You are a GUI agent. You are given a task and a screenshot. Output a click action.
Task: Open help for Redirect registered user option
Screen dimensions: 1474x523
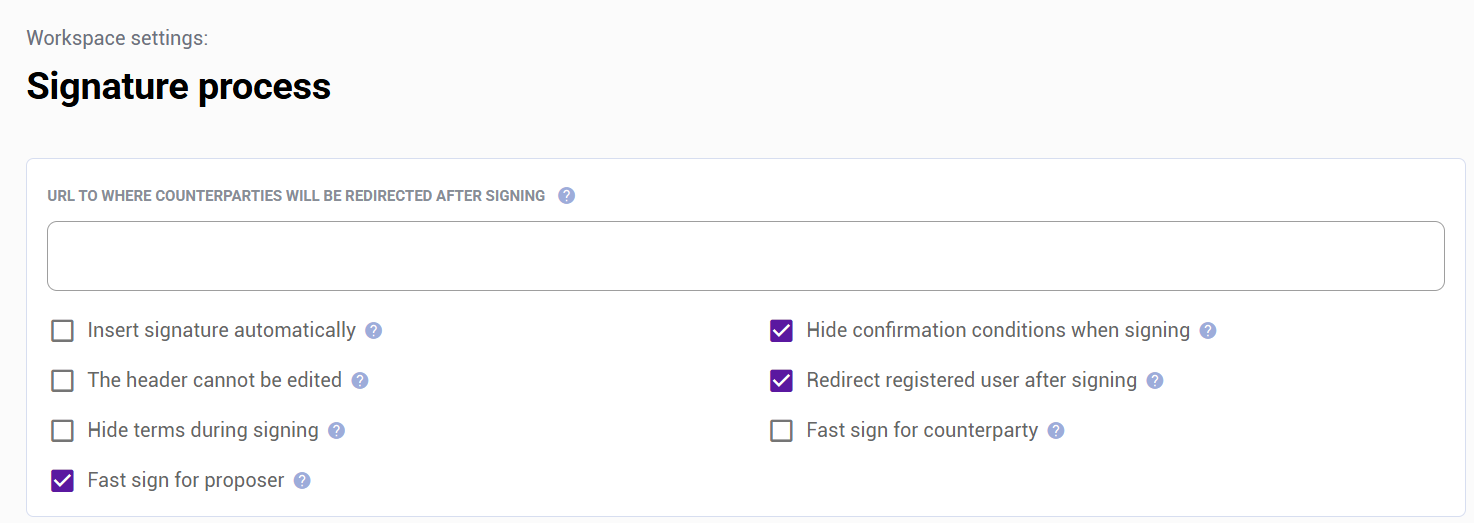(1154, 381)
